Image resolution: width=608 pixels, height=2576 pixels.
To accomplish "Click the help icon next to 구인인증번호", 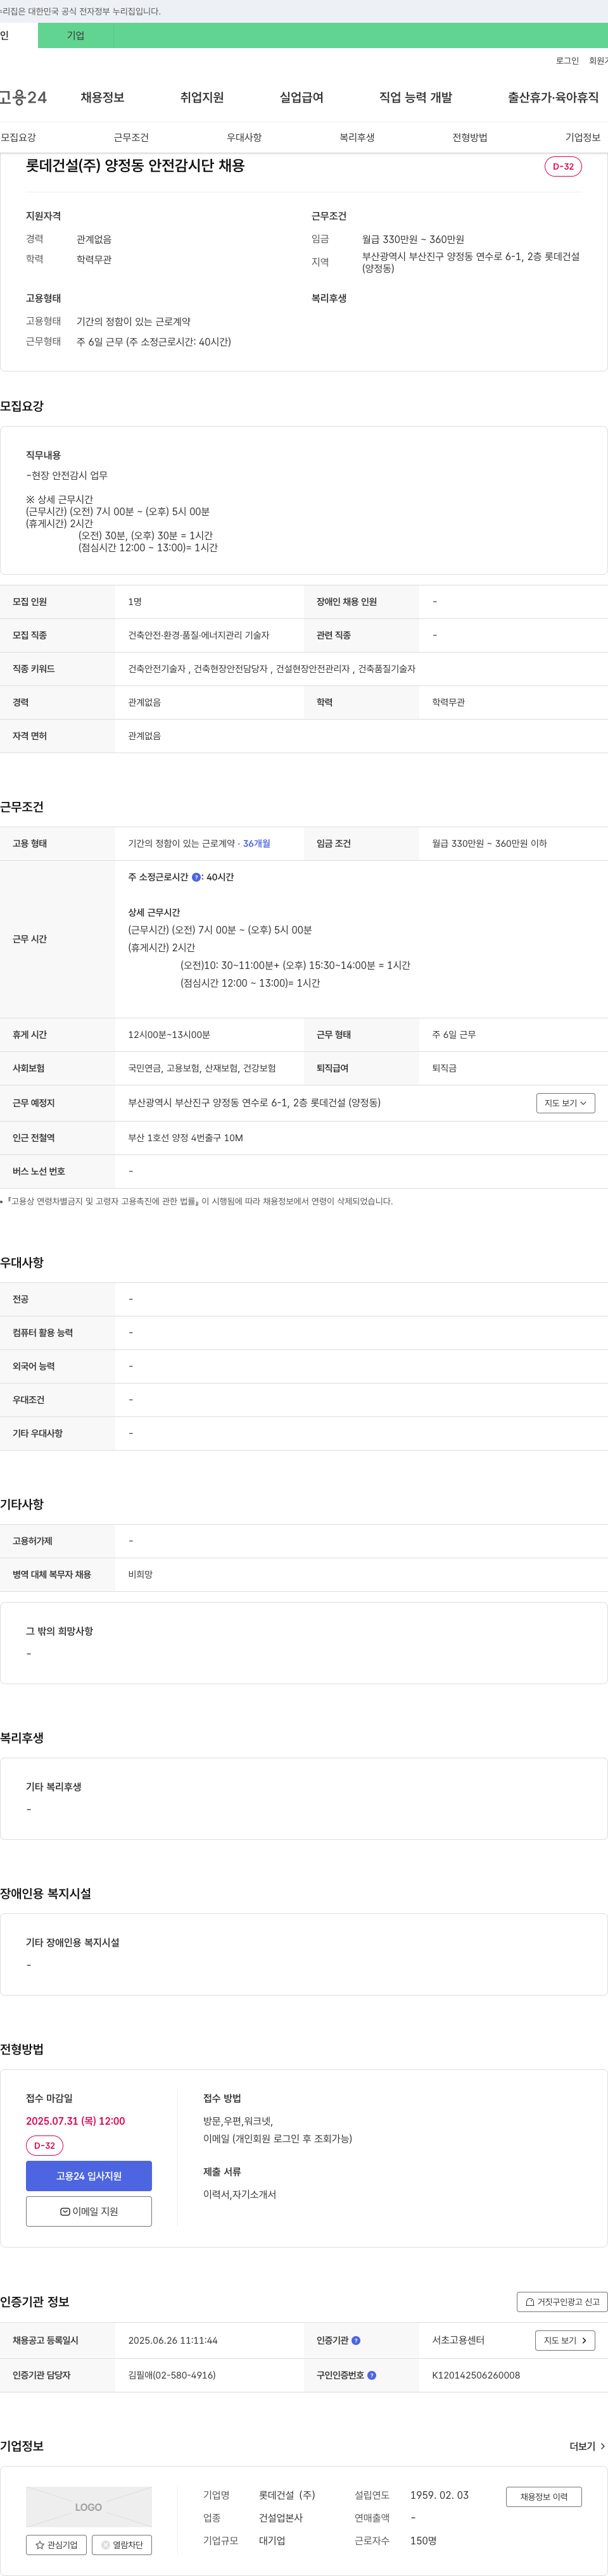I will click(372, 2375).
